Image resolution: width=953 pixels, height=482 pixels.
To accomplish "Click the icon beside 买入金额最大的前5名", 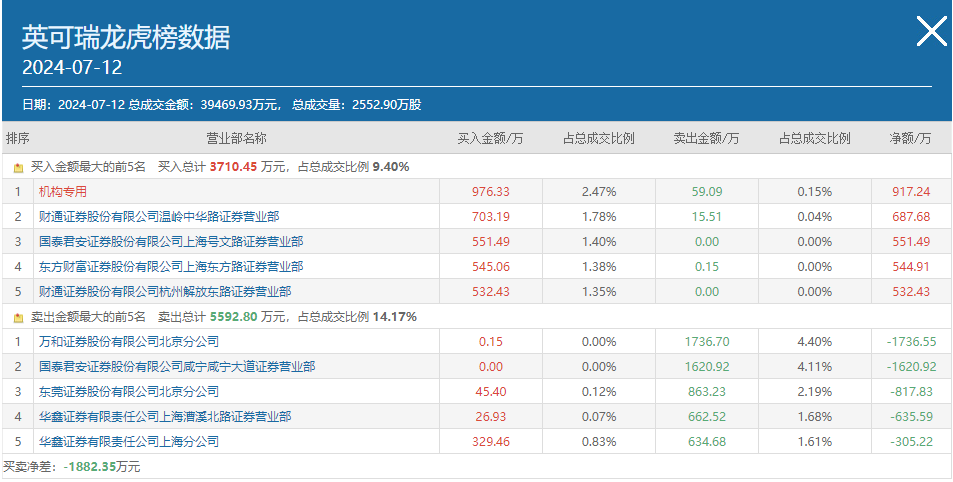I will point(18,167).
